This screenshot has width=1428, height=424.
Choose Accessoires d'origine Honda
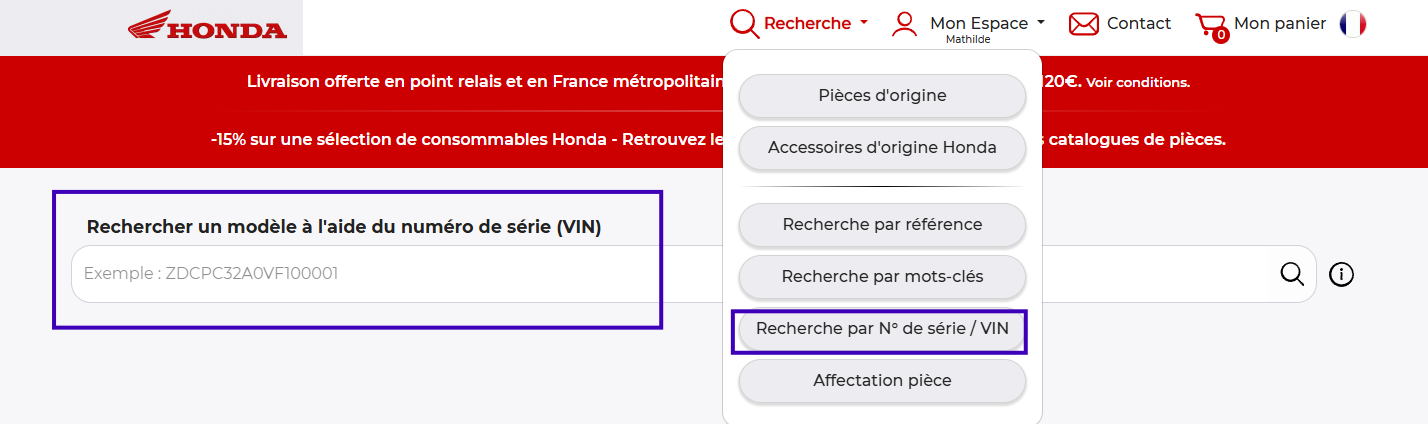tap(882, 148)
